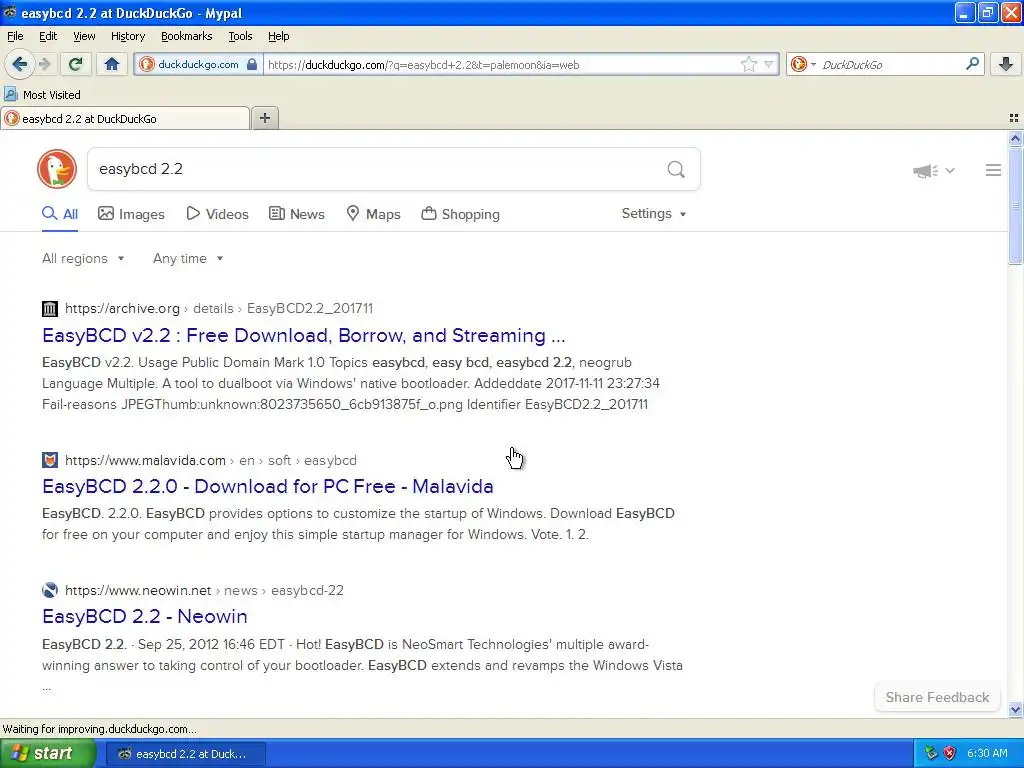1024x768 pixels.
Task: Switch to Shopping results tab
Action: point(460,214)
